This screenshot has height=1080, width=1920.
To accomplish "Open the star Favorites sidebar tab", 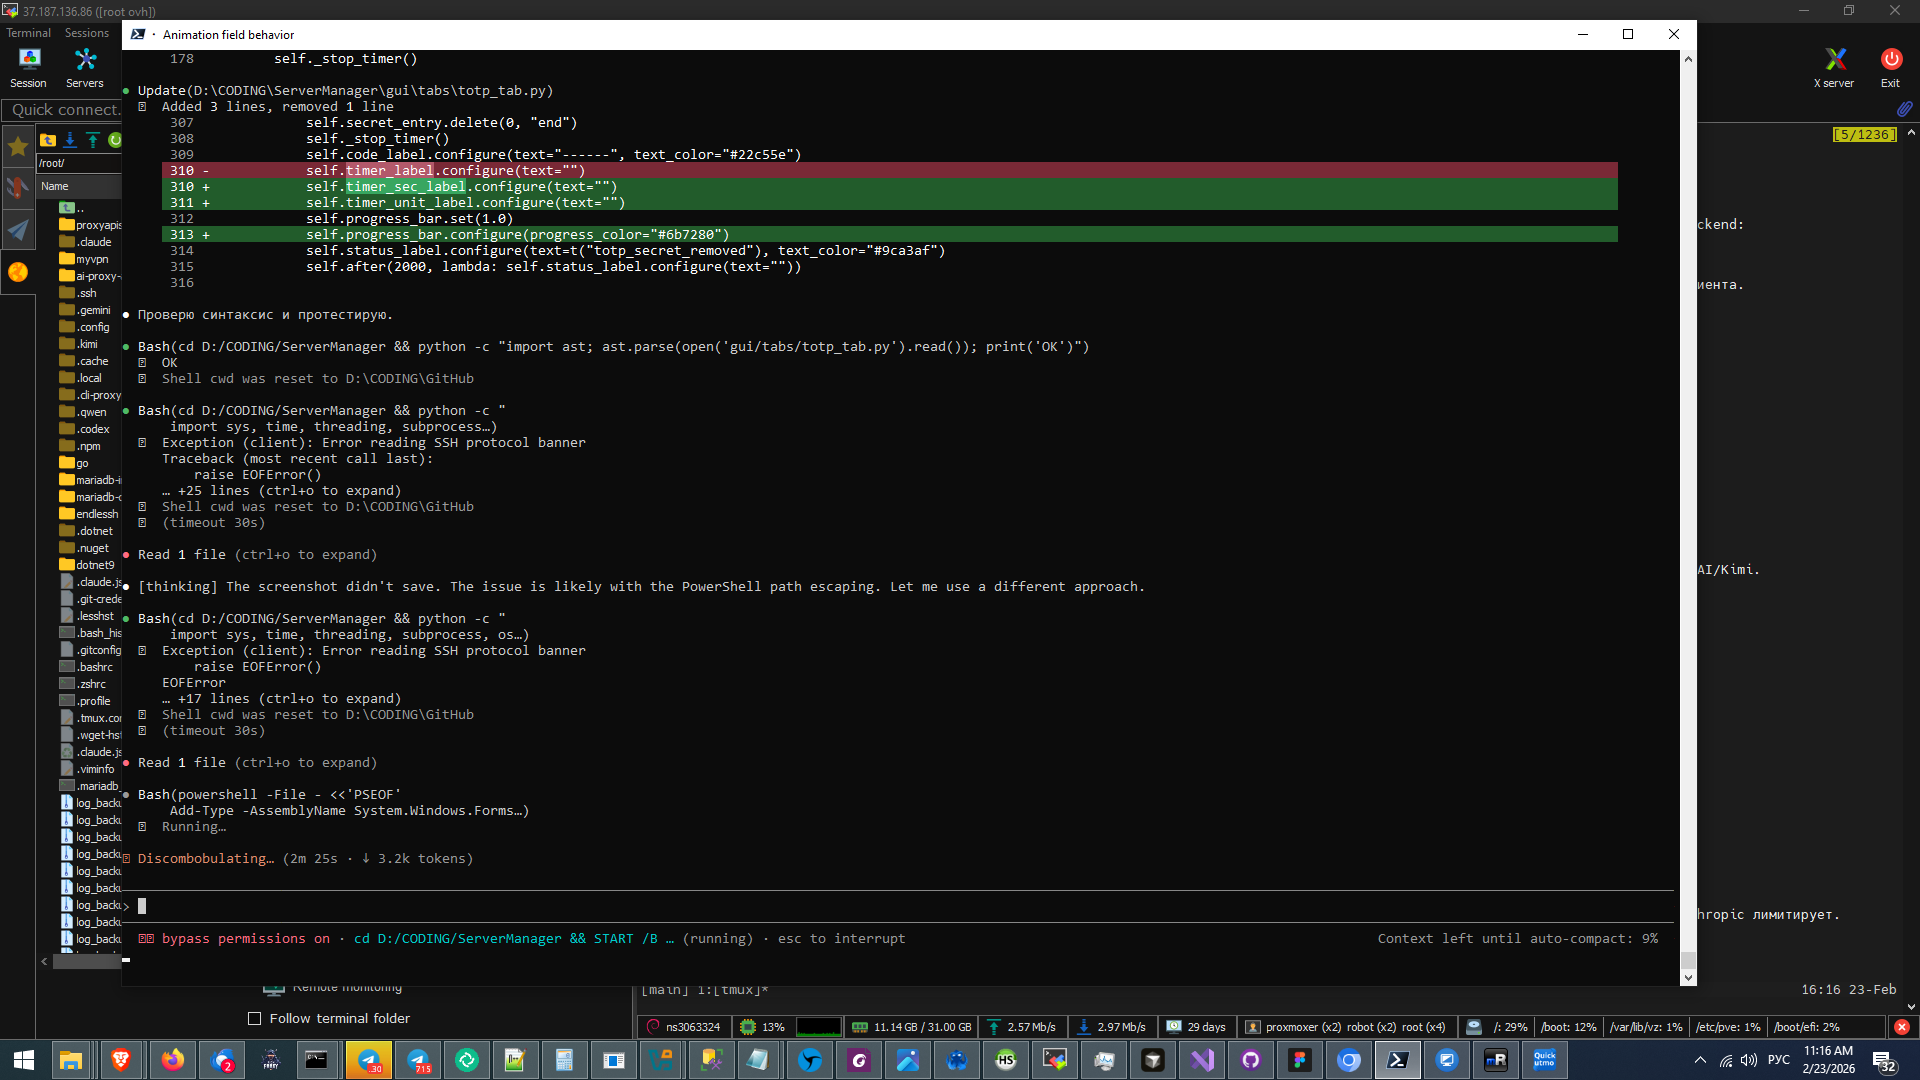I will tap(18, 147).
